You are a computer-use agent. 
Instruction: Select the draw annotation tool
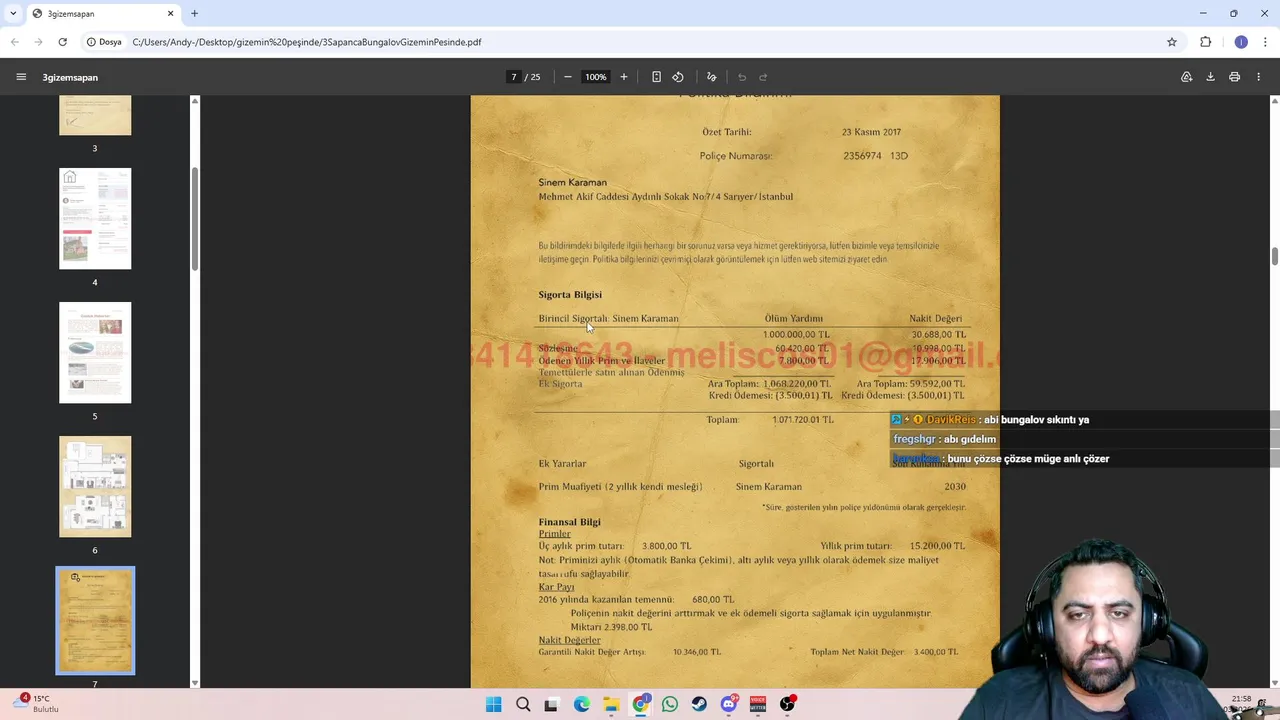coord(711,77)
